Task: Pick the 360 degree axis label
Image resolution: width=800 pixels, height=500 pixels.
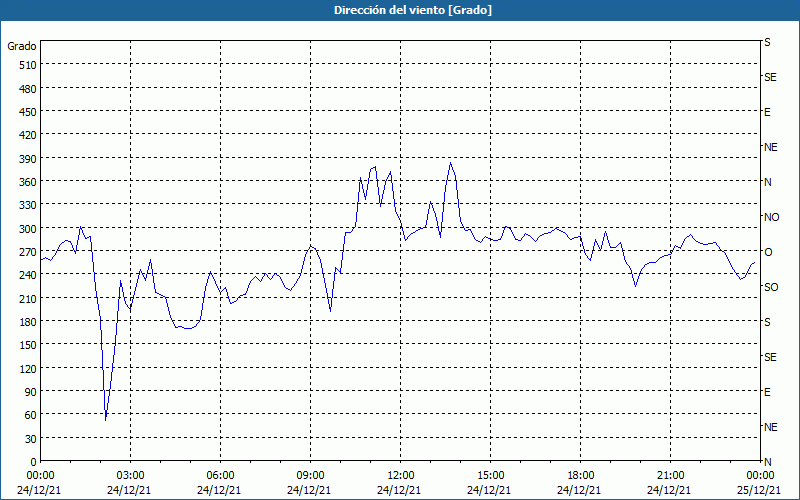Action: (x=29, y=182)
